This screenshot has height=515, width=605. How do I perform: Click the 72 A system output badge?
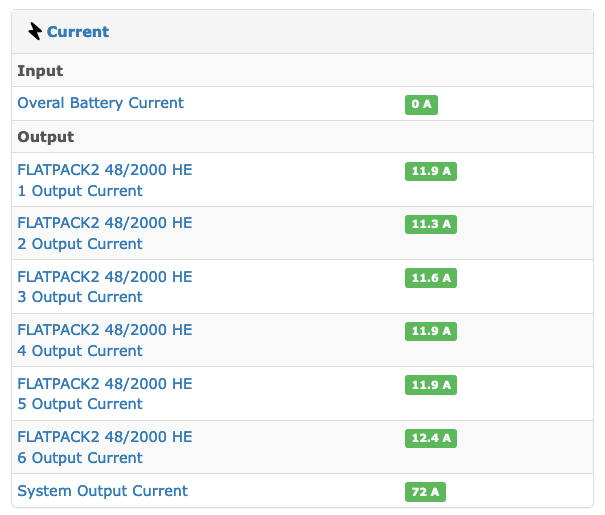(425, 492)
